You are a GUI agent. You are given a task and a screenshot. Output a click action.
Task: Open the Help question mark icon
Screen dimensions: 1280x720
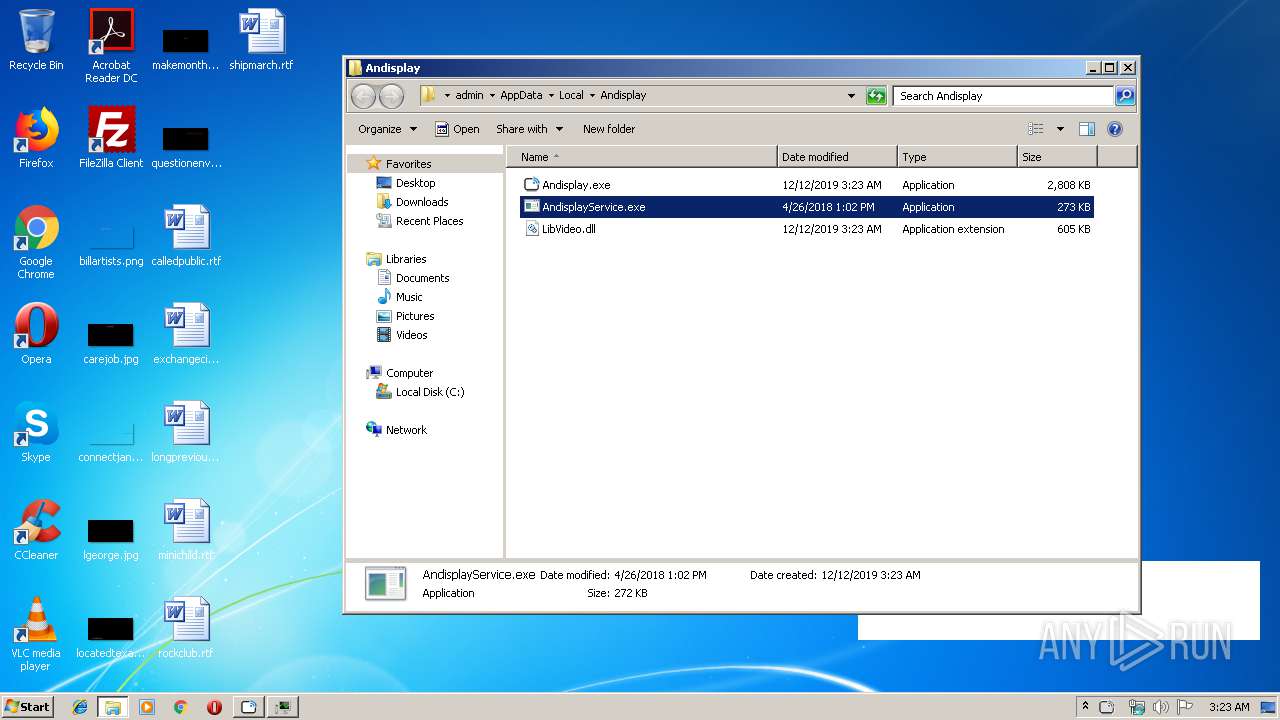click(1115, 129)
